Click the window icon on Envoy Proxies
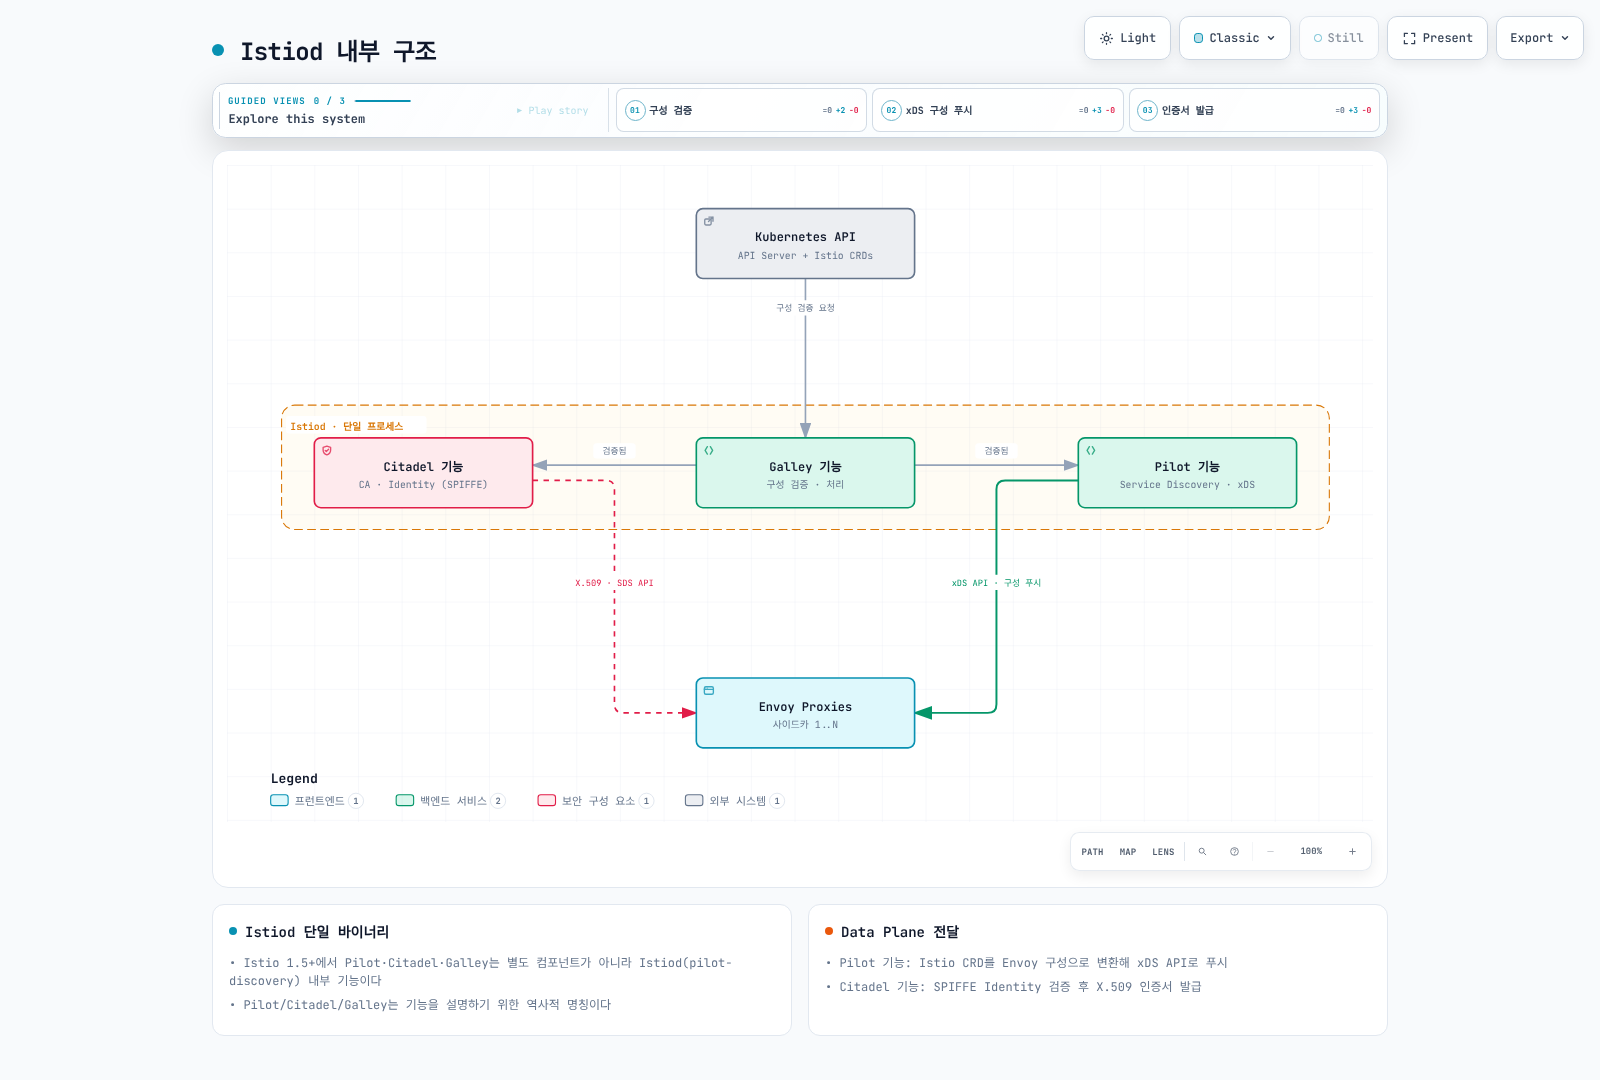This screenshot has width=1600, height=1080. point(709,691)
